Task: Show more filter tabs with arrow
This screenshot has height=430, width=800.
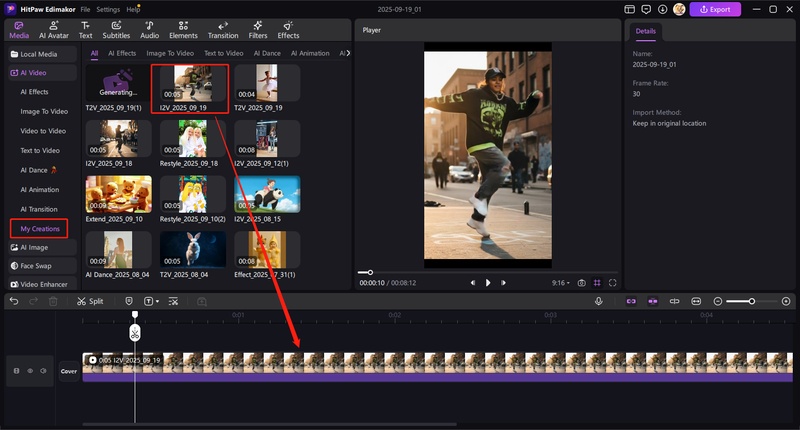Action: click(x=348, y=53)
